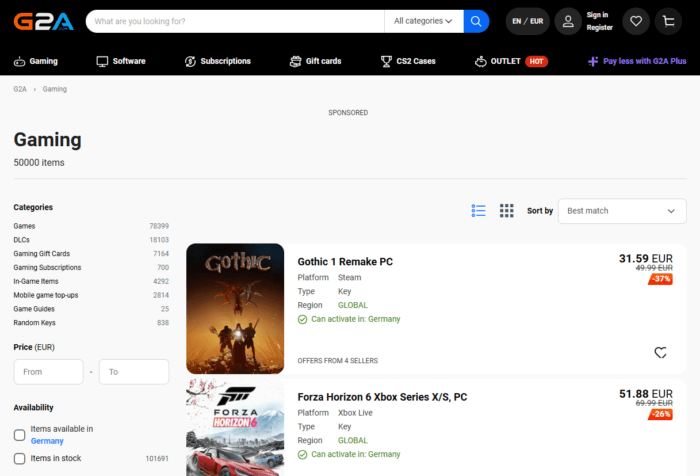700x476 pixels.
Task: Open Gothic 1 Remake cover thumbnail
Action: [235, 309]
